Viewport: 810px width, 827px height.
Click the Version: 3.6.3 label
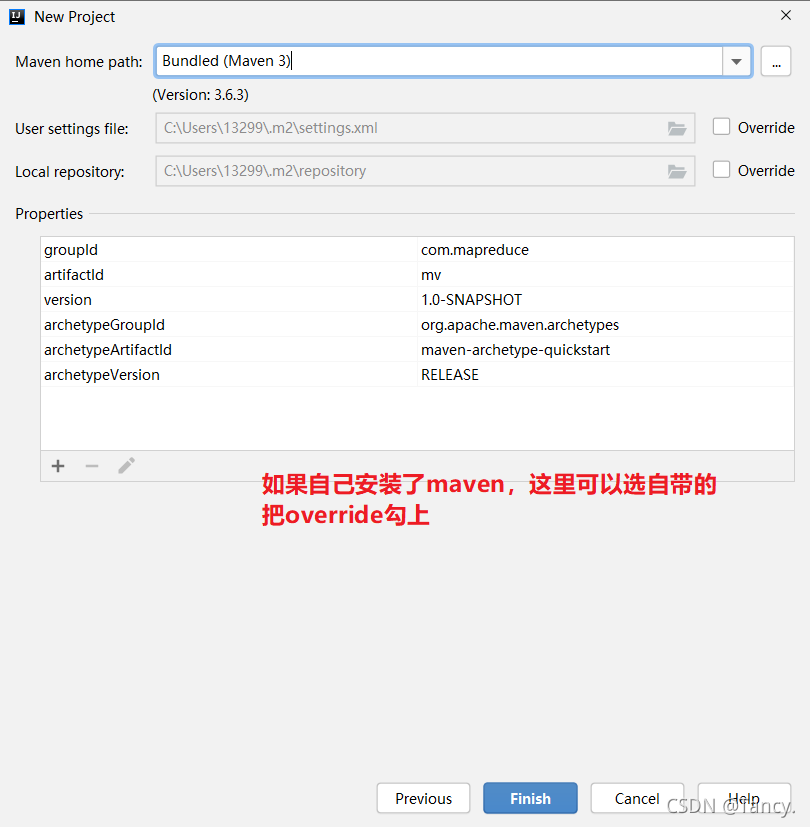click(200, 95)
